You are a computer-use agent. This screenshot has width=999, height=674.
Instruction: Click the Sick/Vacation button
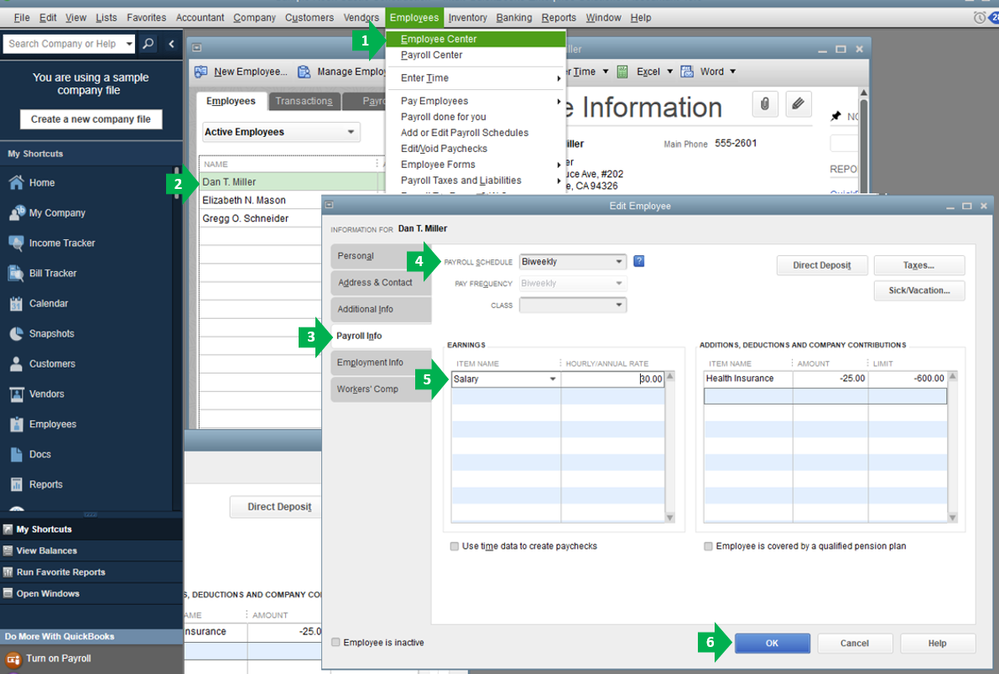point(919,290)
